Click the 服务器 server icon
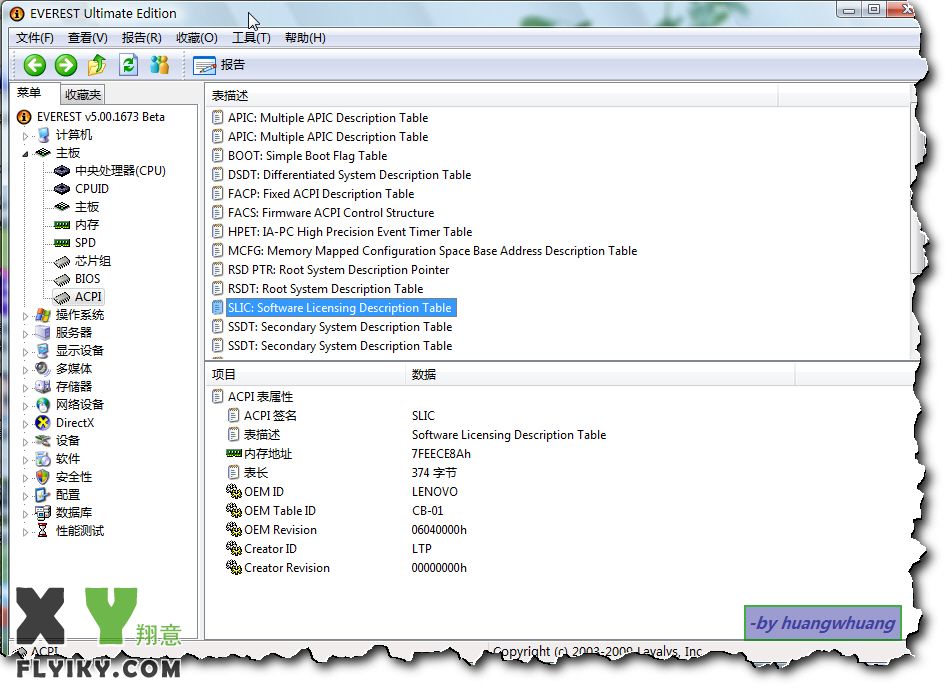Viewport: 951px width, 689px height. point(42,333)
